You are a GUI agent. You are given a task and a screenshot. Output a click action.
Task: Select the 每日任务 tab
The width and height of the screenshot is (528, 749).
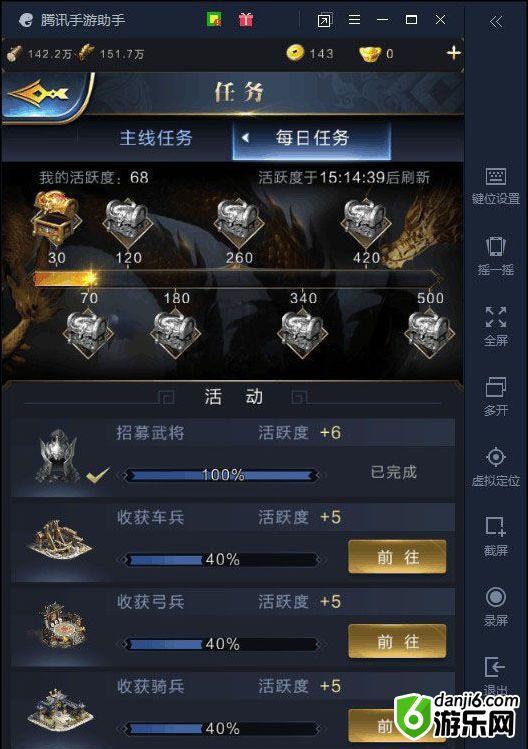312,138
